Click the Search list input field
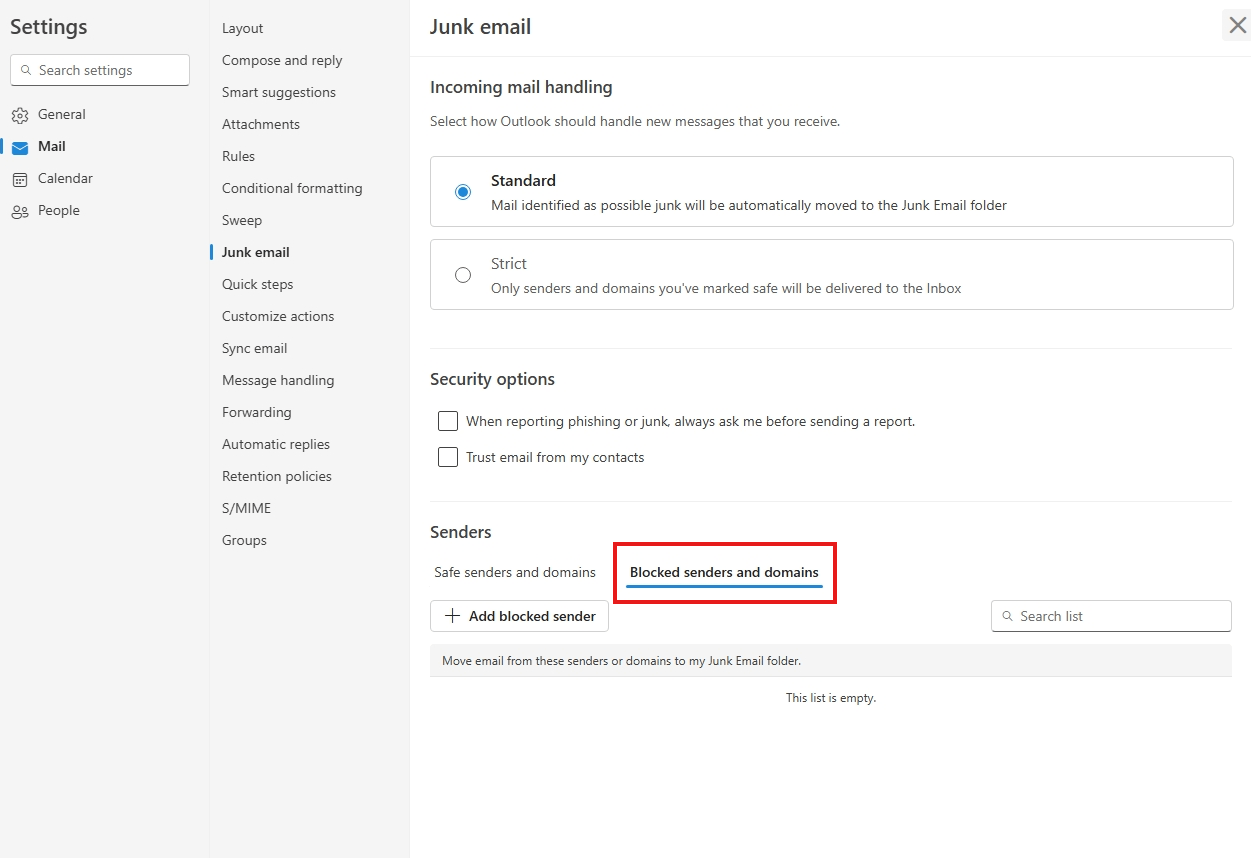 point(1111,616)
